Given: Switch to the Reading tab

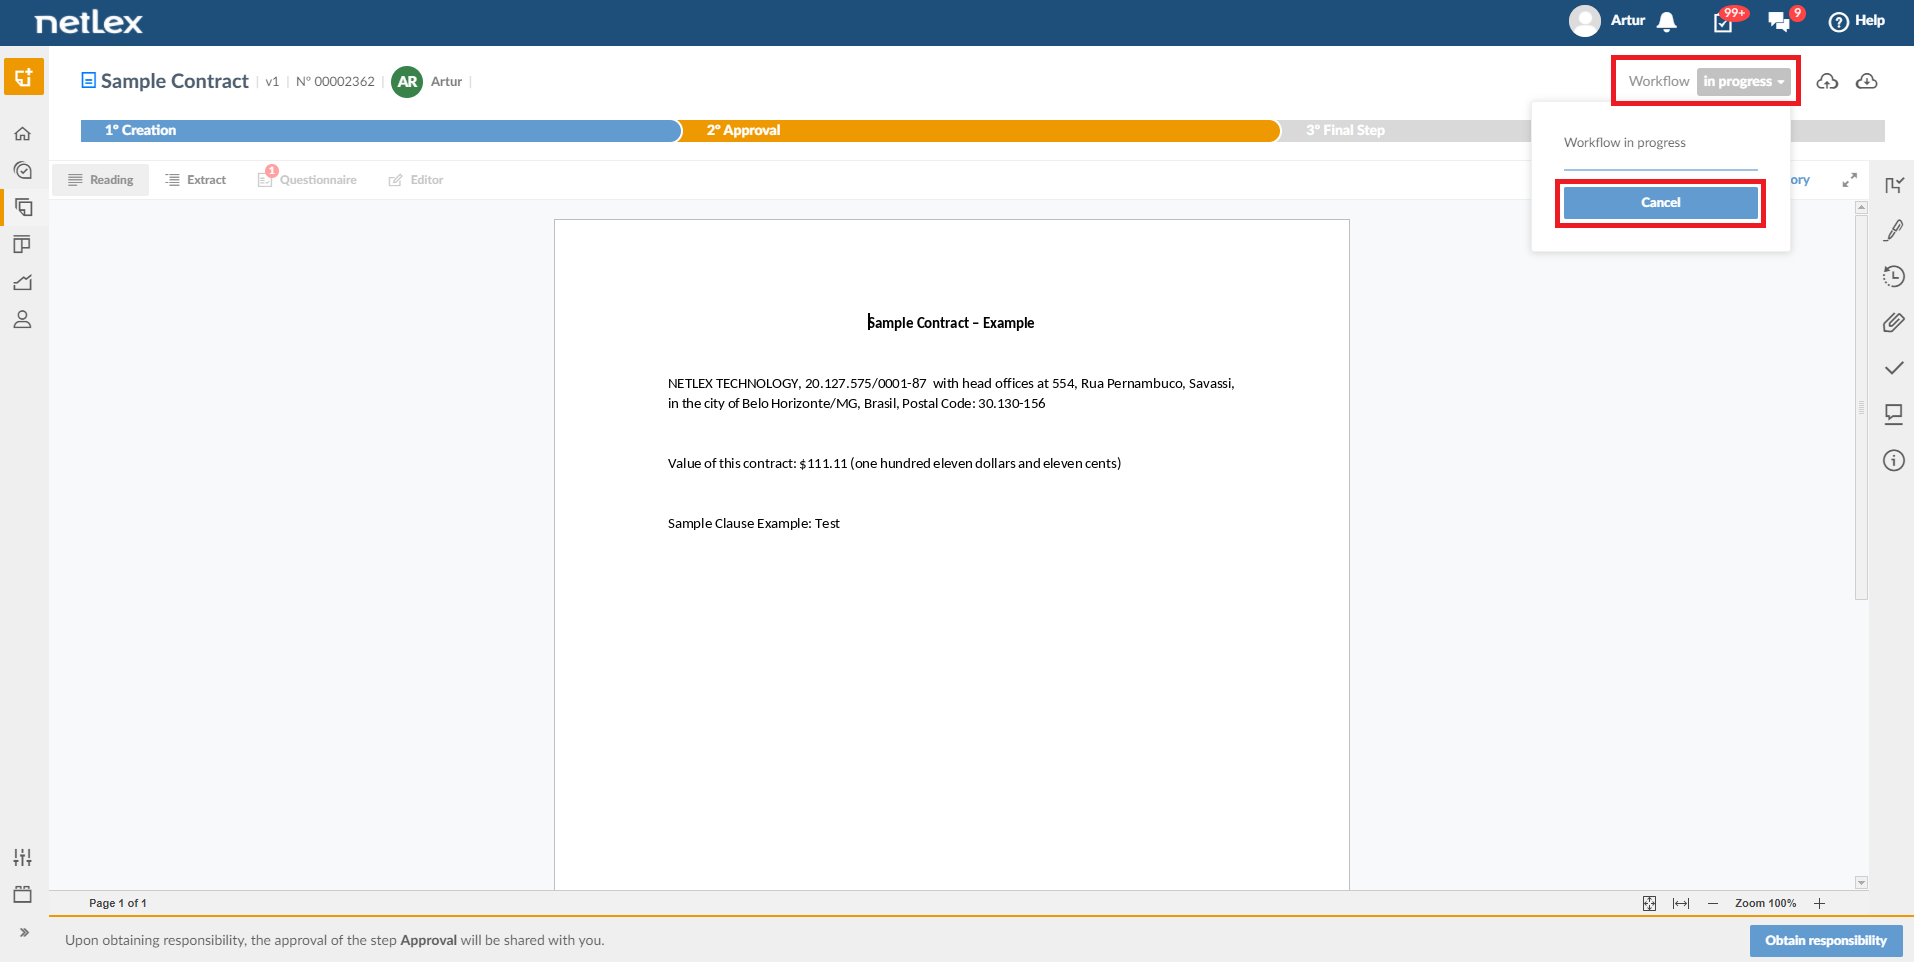Looking at the screenshot, I should click(x=100, y=180).
